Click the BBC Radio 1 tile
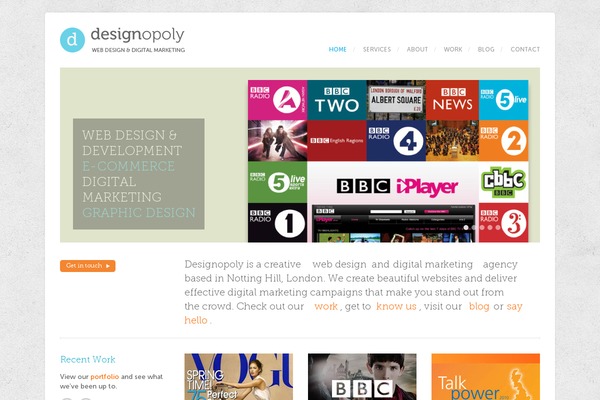Screen dimensions: 600x400 [x=277, y=222]
